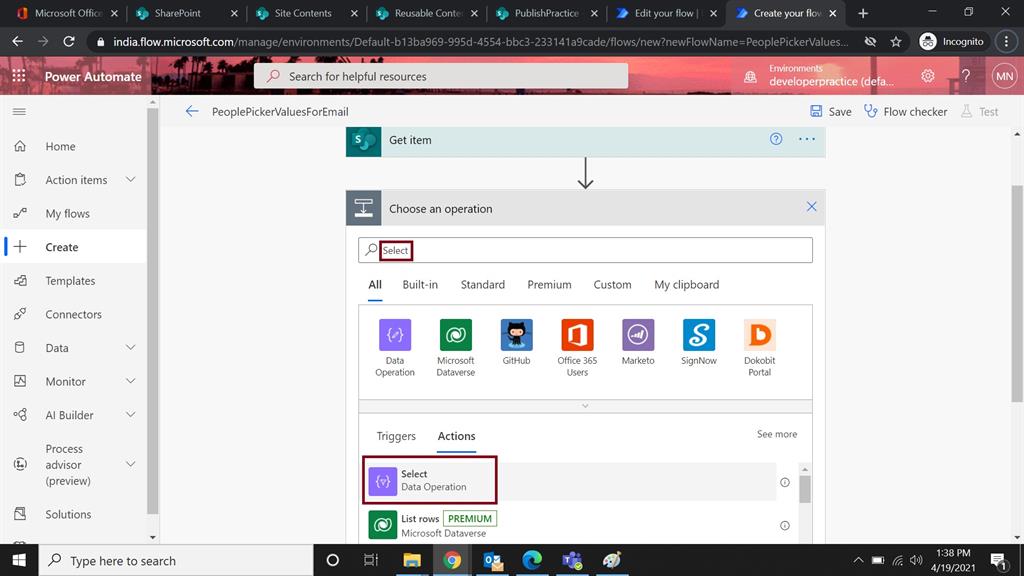
Task: Switch to the Custom tab
Action: click(612, 285)
